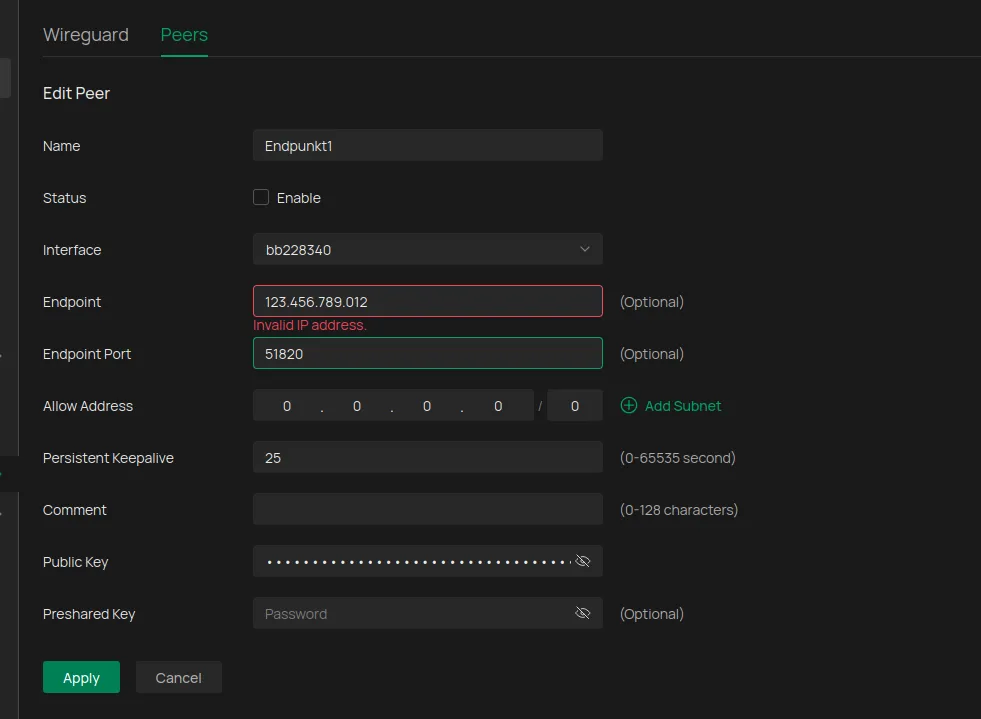This screenshot has width=981, height=719.
Task: Click the eye icon next to Public Key
Action: point(583,561)
